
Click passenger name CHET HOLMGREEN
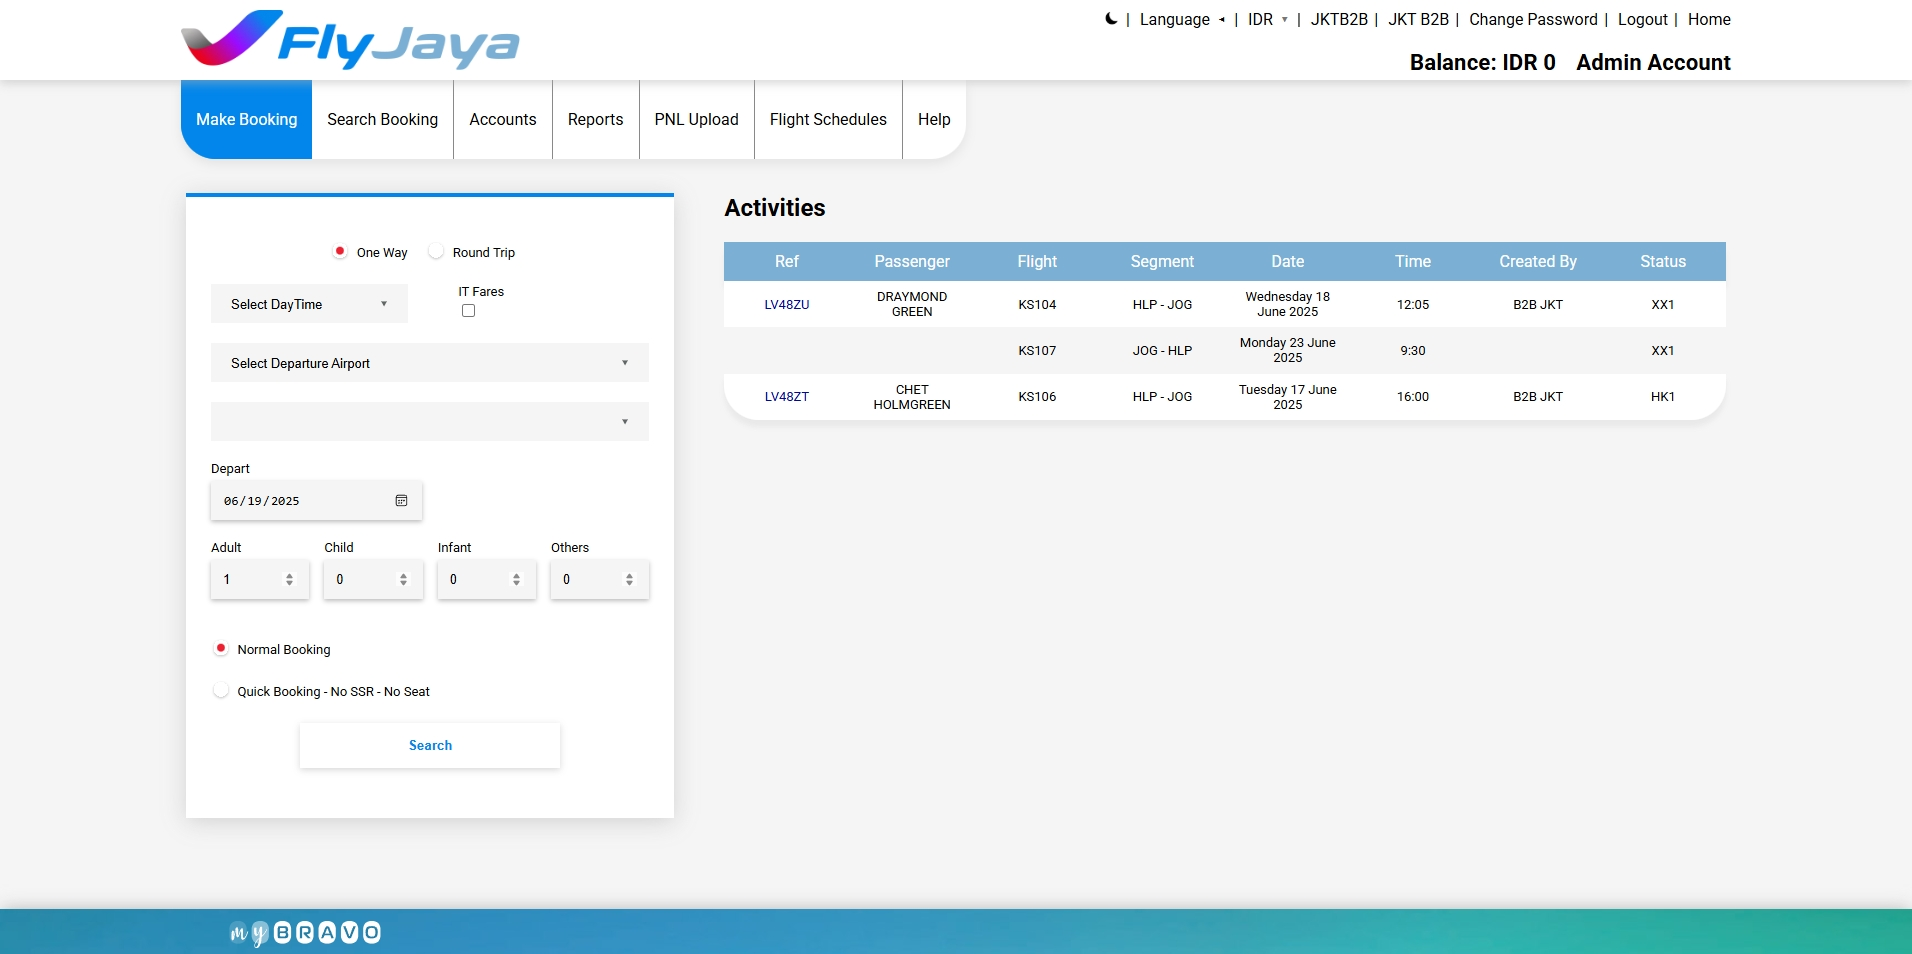(912, 397)
